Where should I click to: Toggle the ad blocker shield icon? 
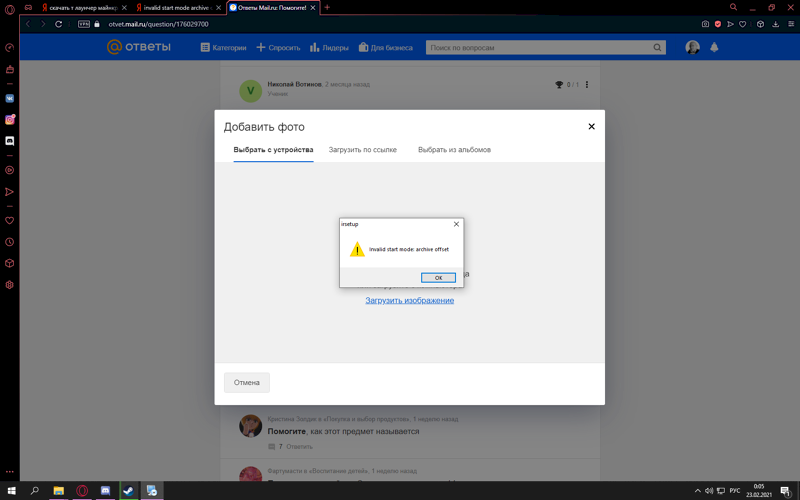coord(718,24)
